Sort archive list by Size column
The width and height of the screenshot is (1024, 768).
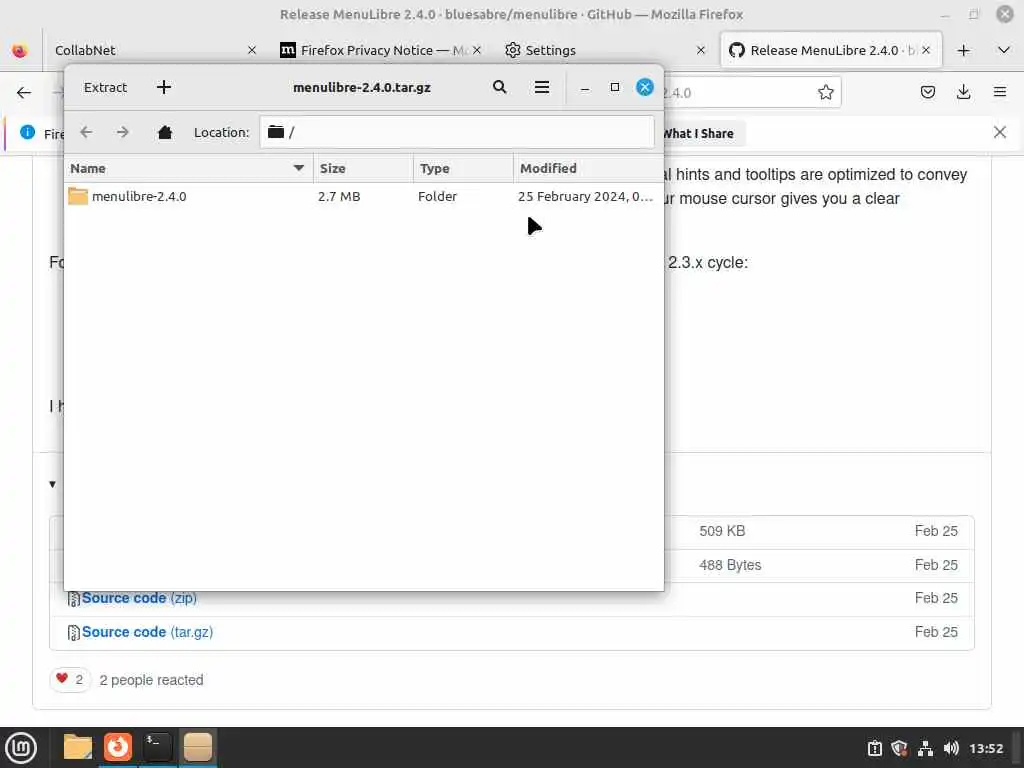tap(363, 168)
